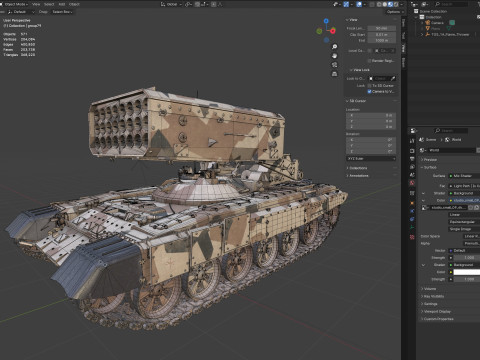Expand the Viewport Display panel
The width and height of the screenshot is (480, 360).
coord(437,311)
